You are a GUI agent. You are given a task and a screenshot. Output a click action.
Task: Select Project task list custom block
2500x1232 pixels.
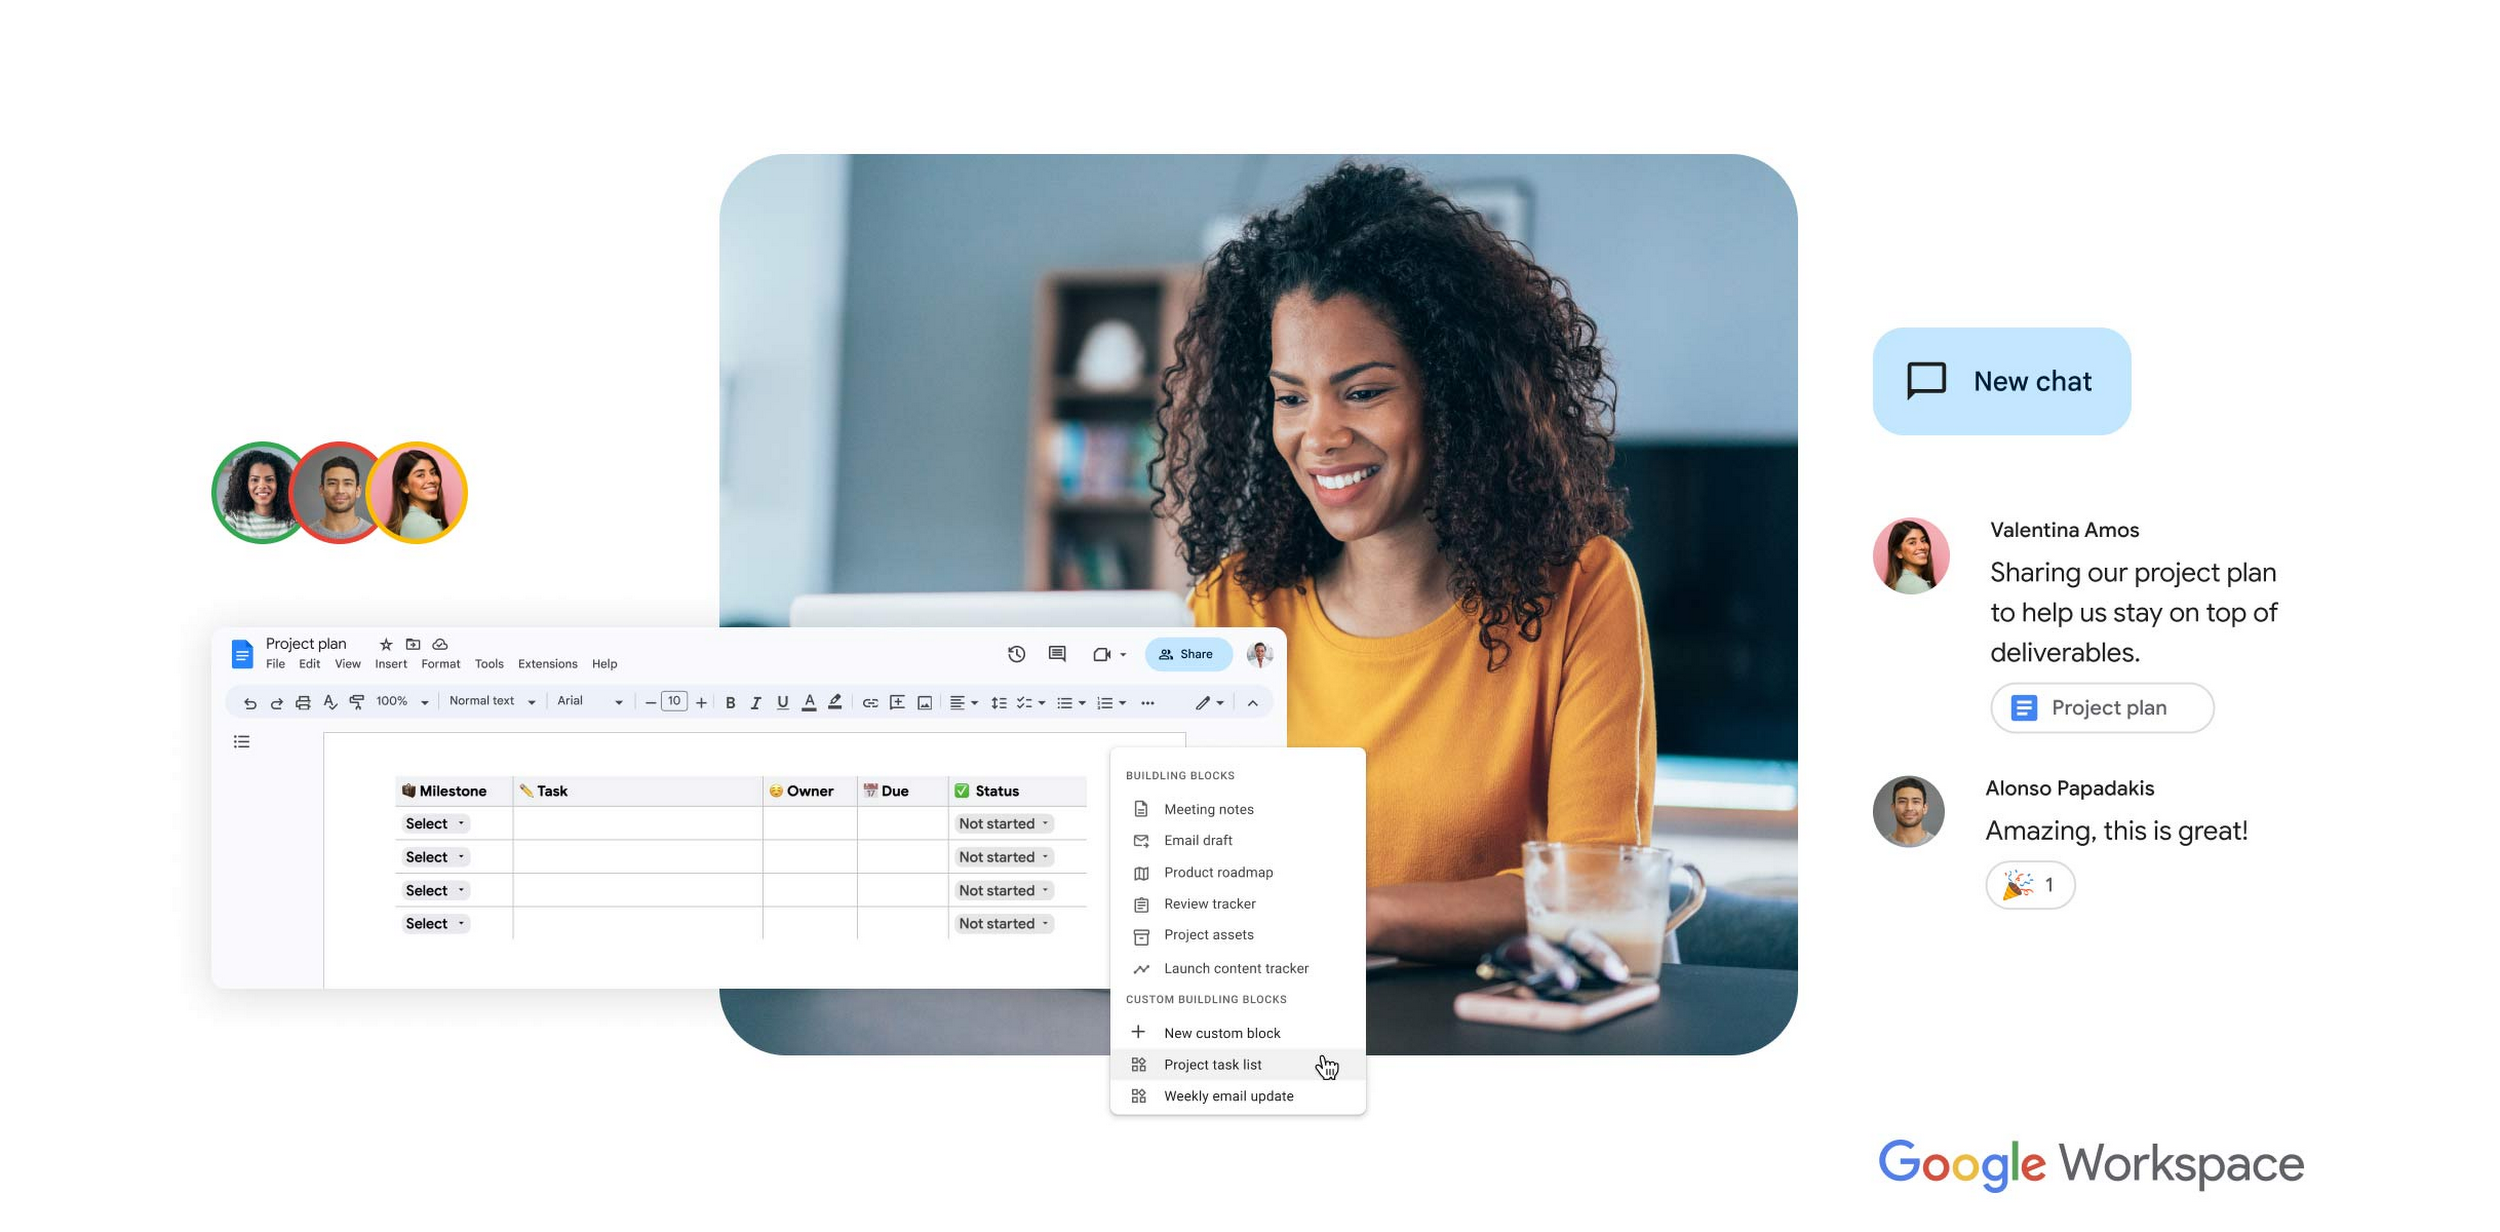click(1213, 1063)
